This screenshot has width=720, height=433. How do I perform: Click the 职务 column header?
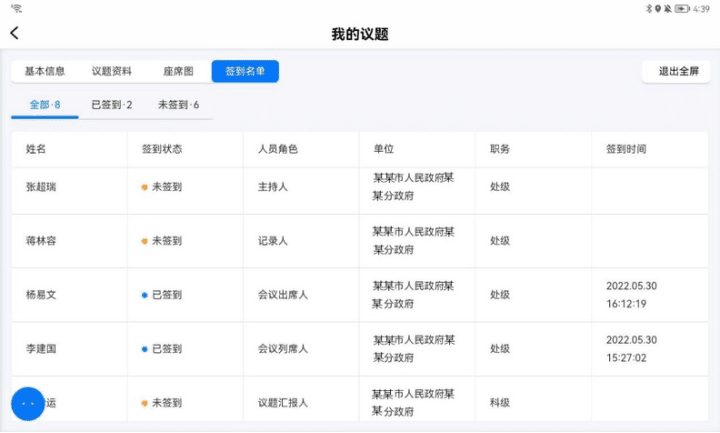click(500, 149)
